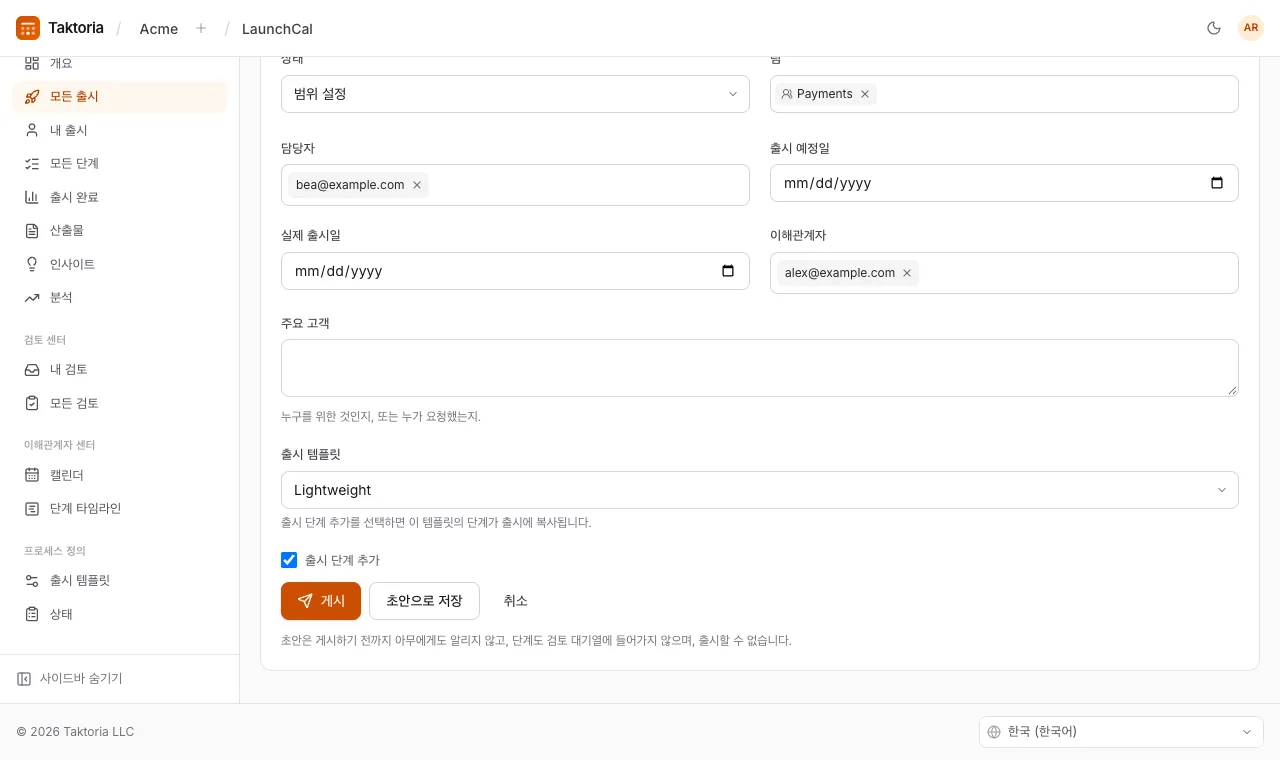Open 개요 in the sidebar
1280x760 pixels.
coord(120,63)
